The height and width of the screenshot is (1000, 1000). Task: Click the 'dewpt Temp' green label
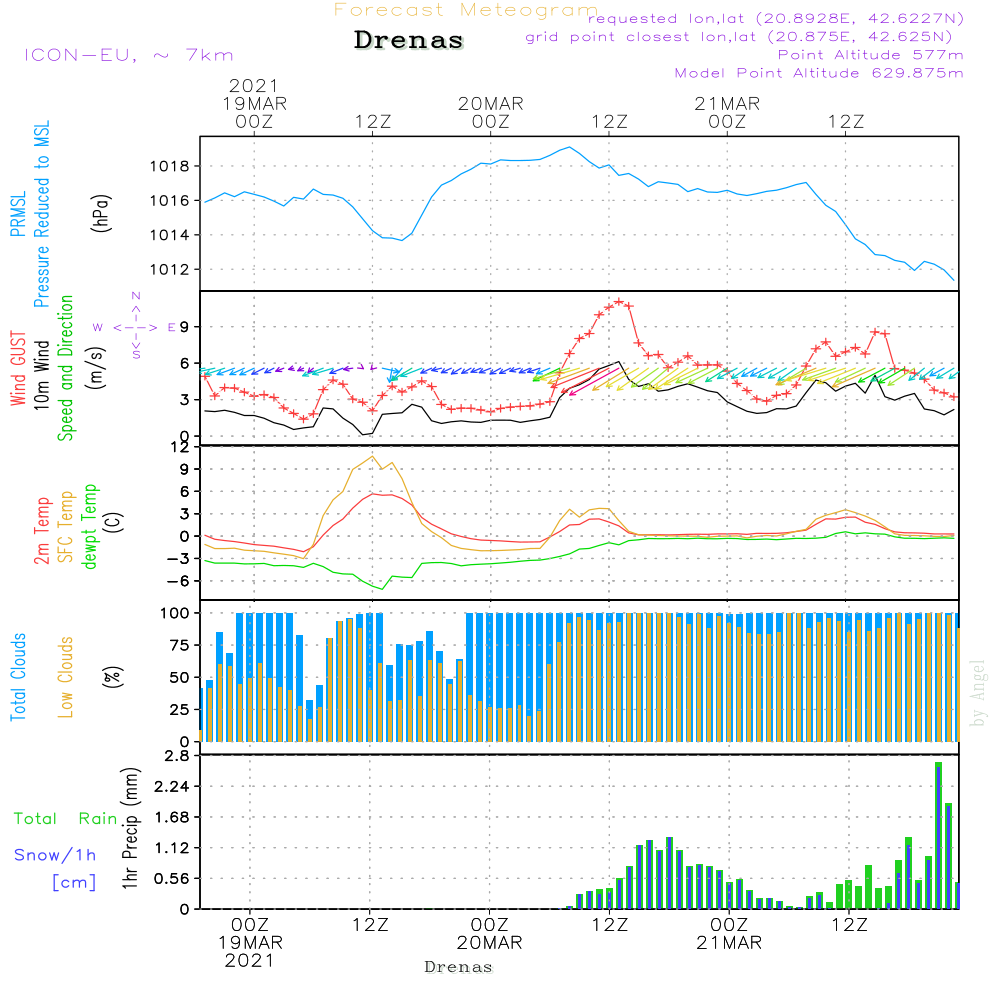tap(89, 526)
